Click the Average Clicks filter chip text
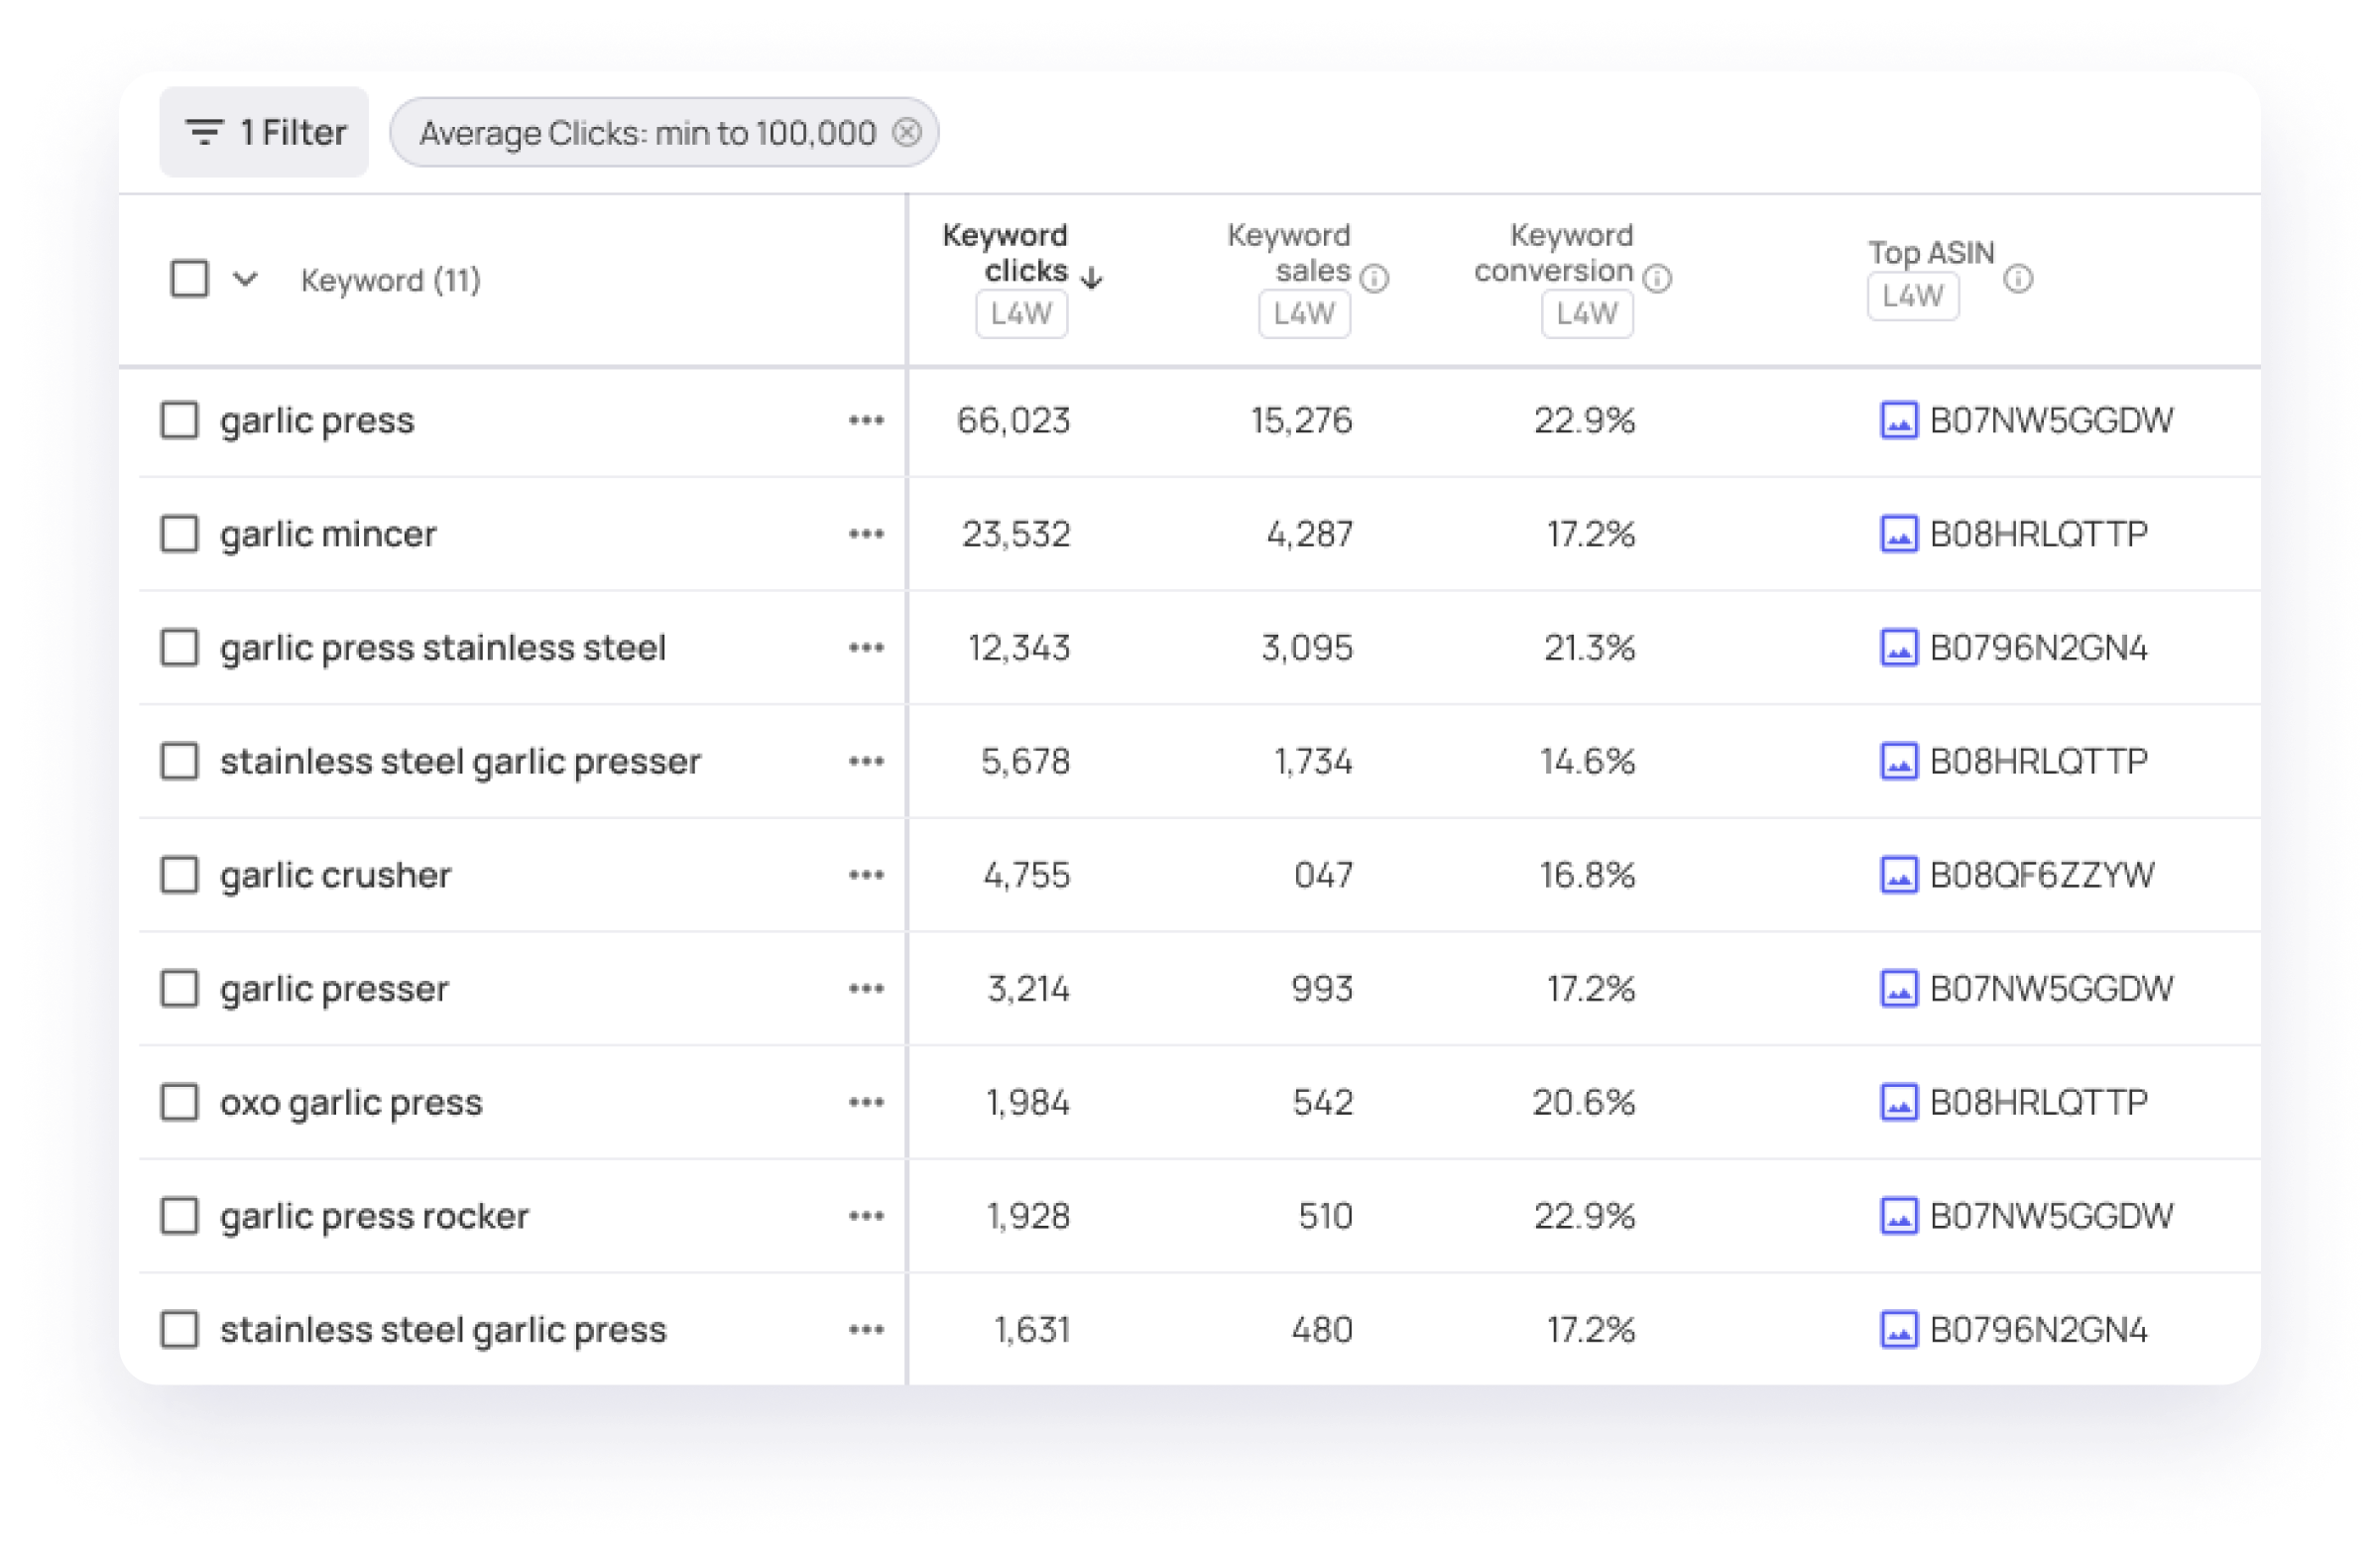 647,133
